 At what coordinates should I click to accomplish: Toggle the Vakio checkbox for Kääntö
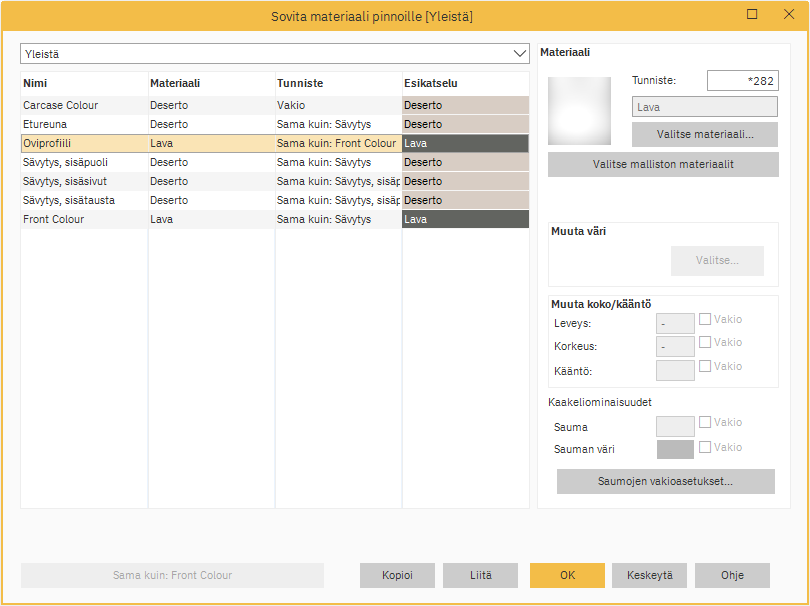[x=705, y=366]
